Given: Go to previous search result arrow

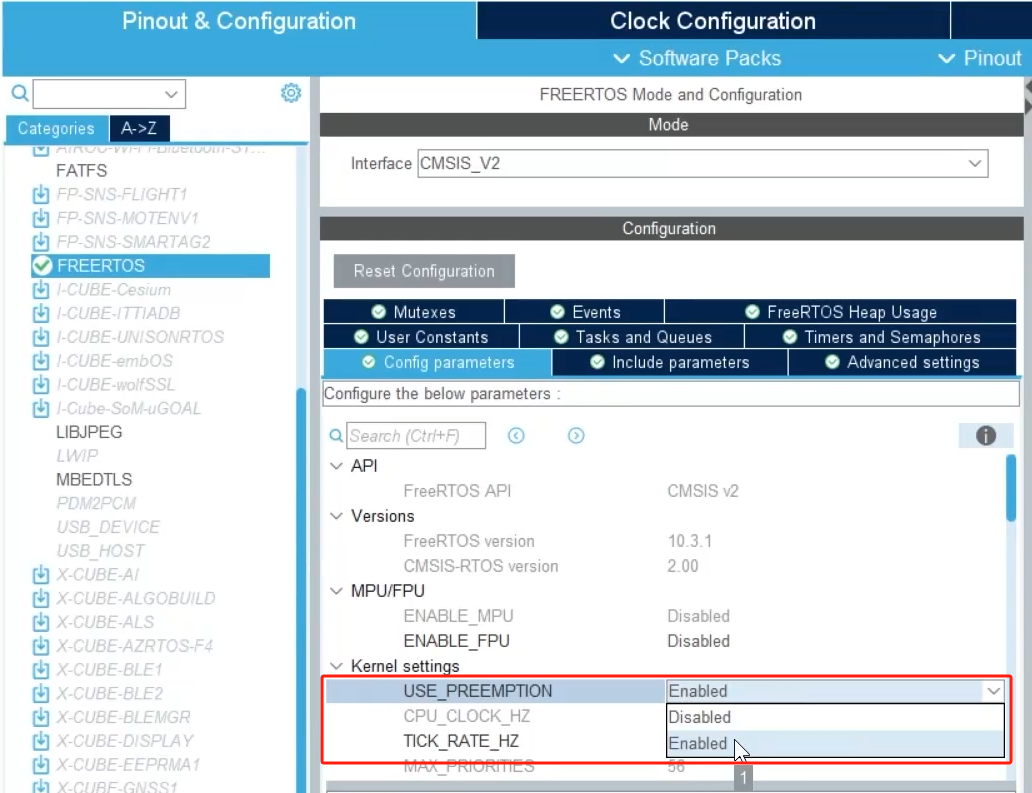Looking at the screenshot, I should click(x=516, y=436).
